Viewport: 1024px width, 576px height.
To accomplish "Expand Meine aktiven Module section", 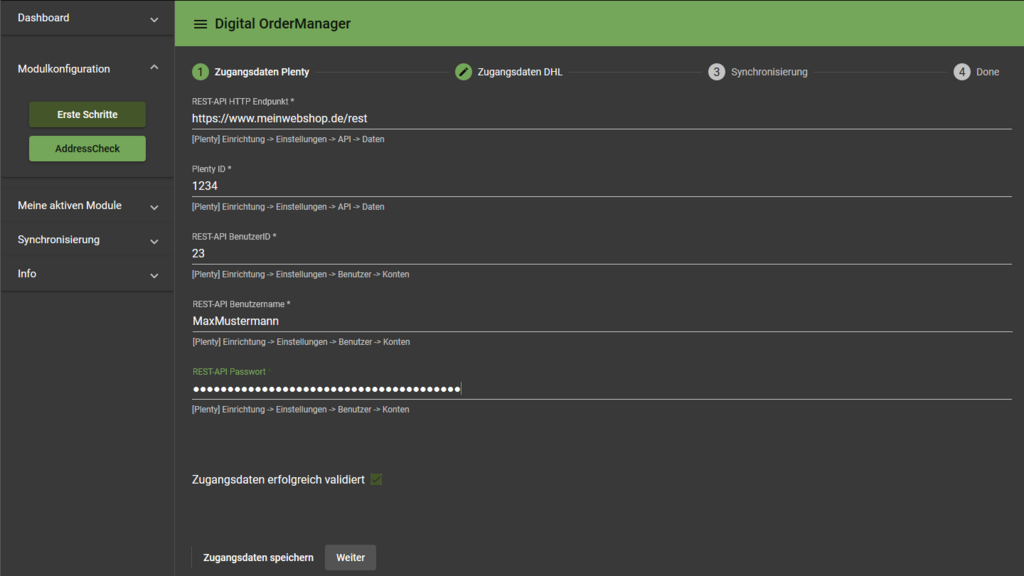I will click(x=154, y=207).
